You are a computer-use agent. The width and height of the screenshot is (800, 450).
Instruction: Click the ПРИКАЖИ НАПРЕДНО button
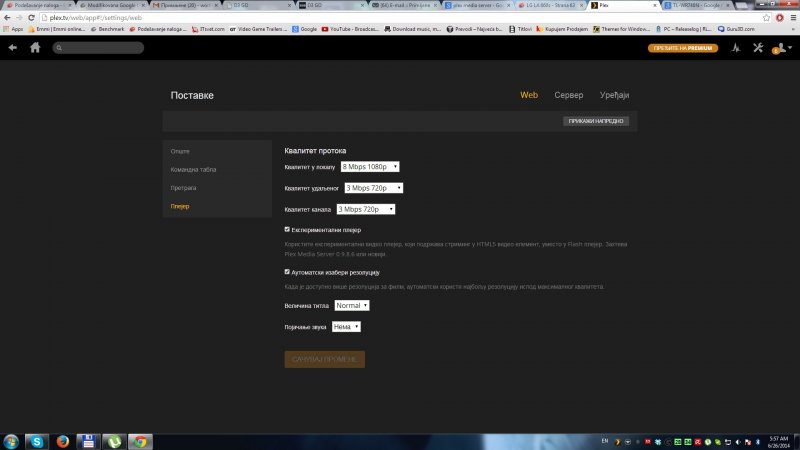point(596,121)
